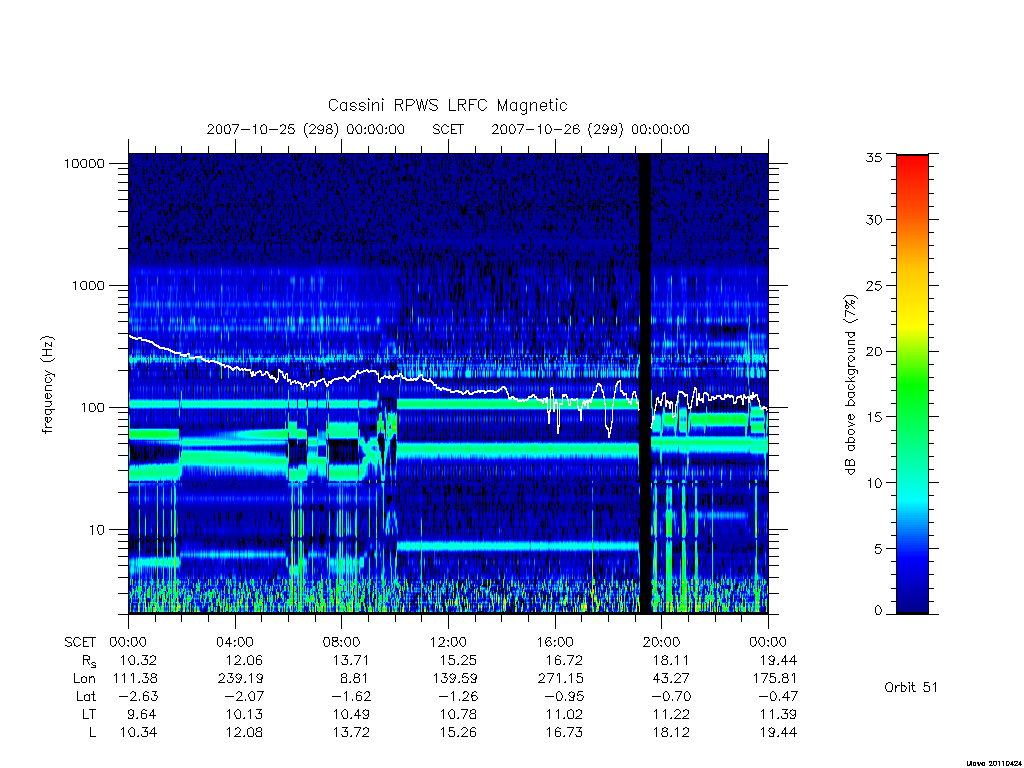Viewport: 1024px width, 768px height.
Task: Click the colorbar value 5
Action: 877,549
